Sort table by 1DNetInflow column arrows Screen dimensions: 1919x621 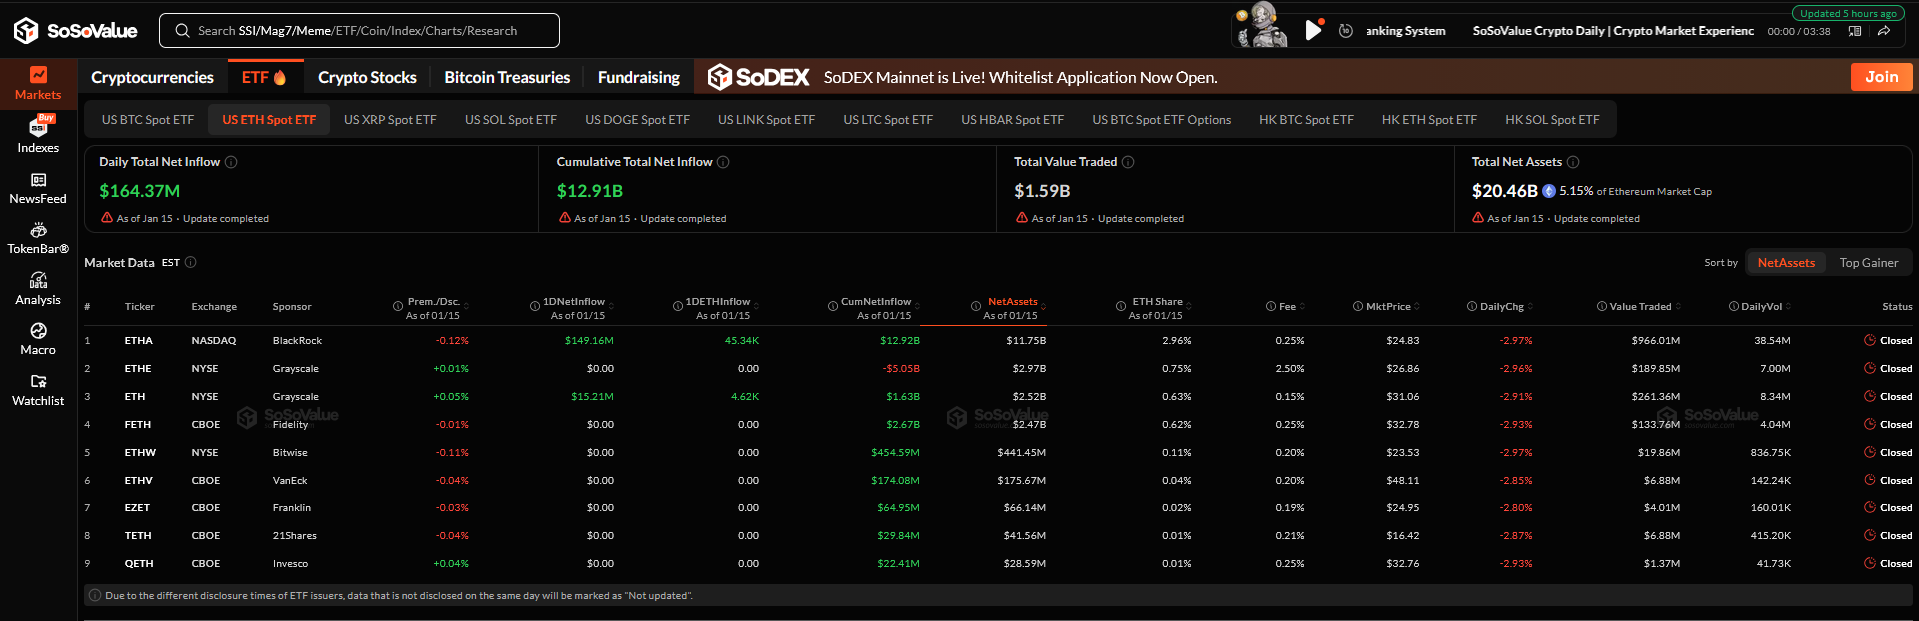coord(611,306)
